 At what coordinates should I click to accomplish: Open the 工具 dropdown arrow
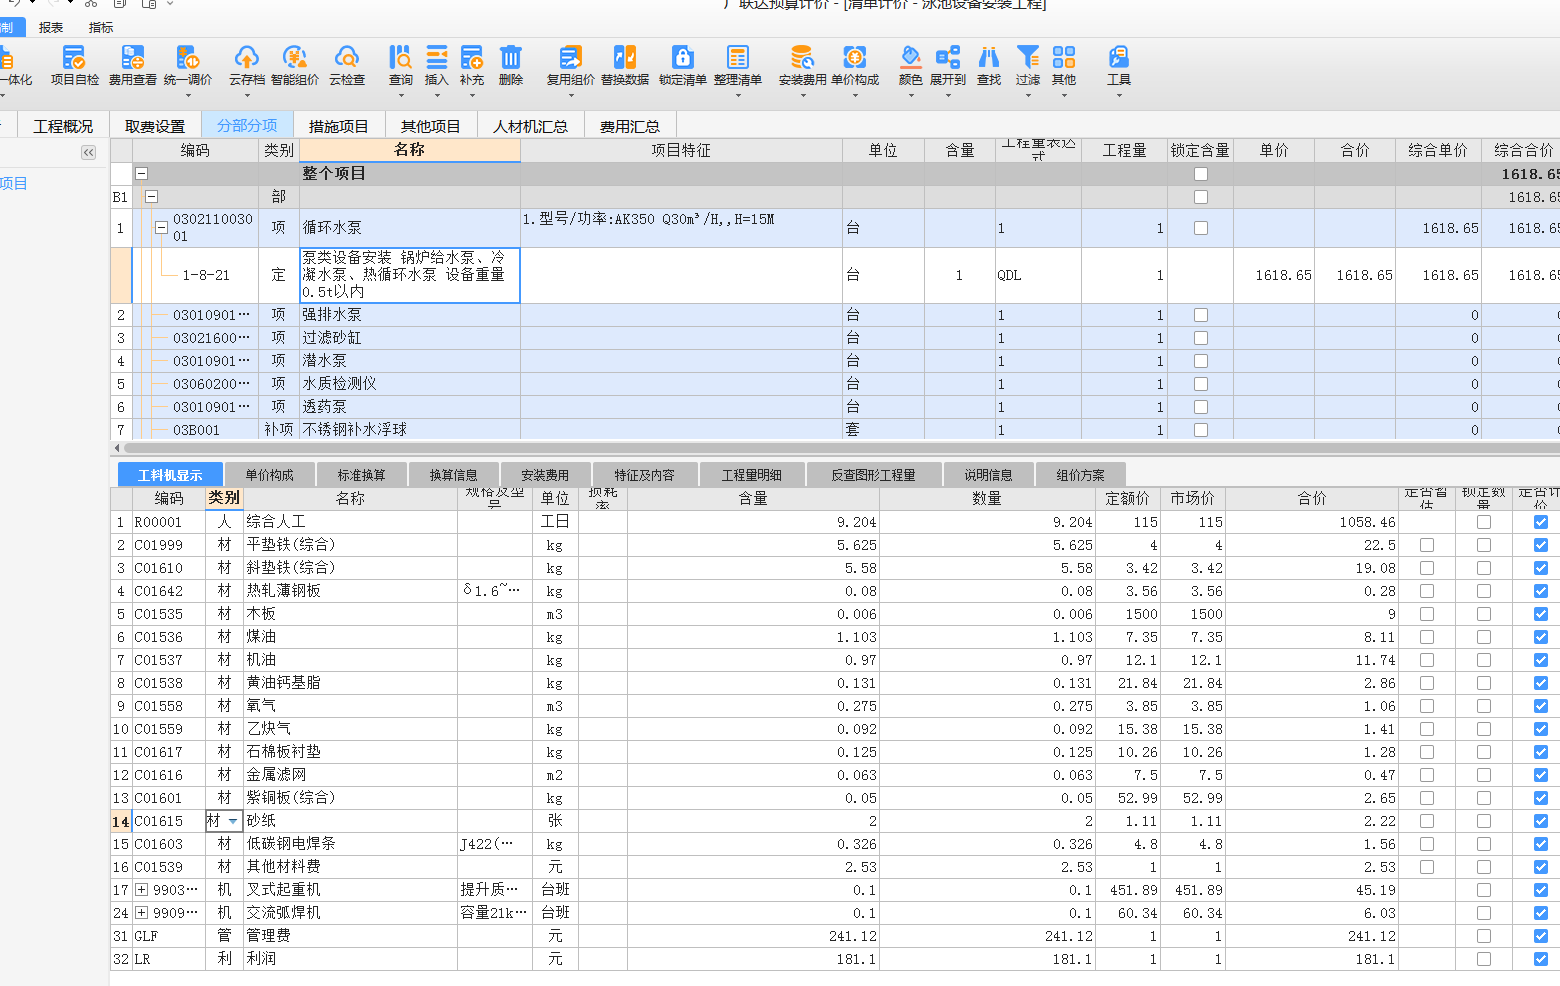coord(1119,96)
